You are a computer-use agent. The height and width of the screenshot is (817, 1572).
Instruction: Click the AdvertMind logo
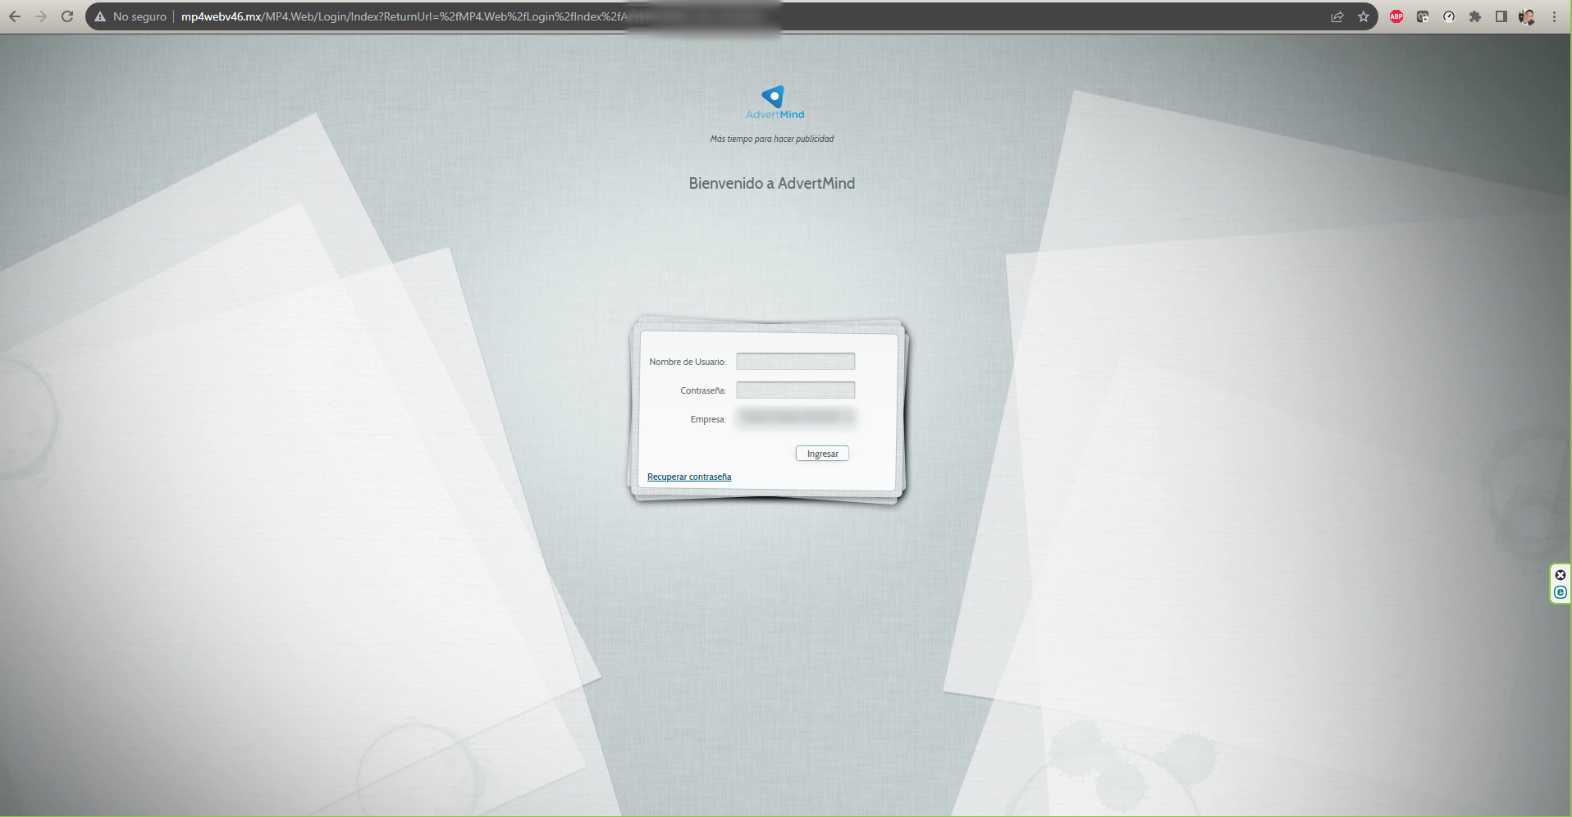pos(774,102)
